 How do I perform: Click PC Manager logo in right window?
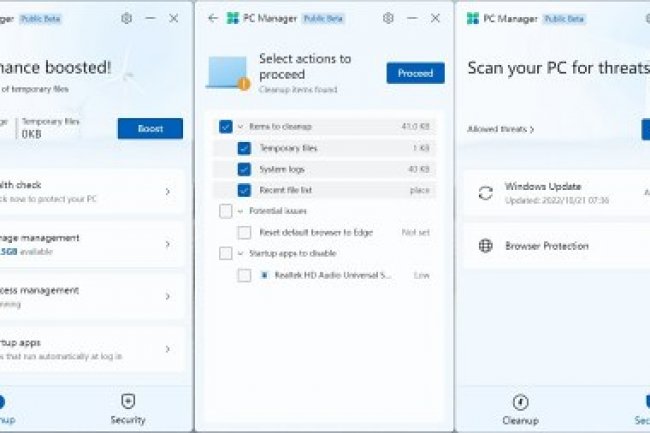click(x=473, y=18)
